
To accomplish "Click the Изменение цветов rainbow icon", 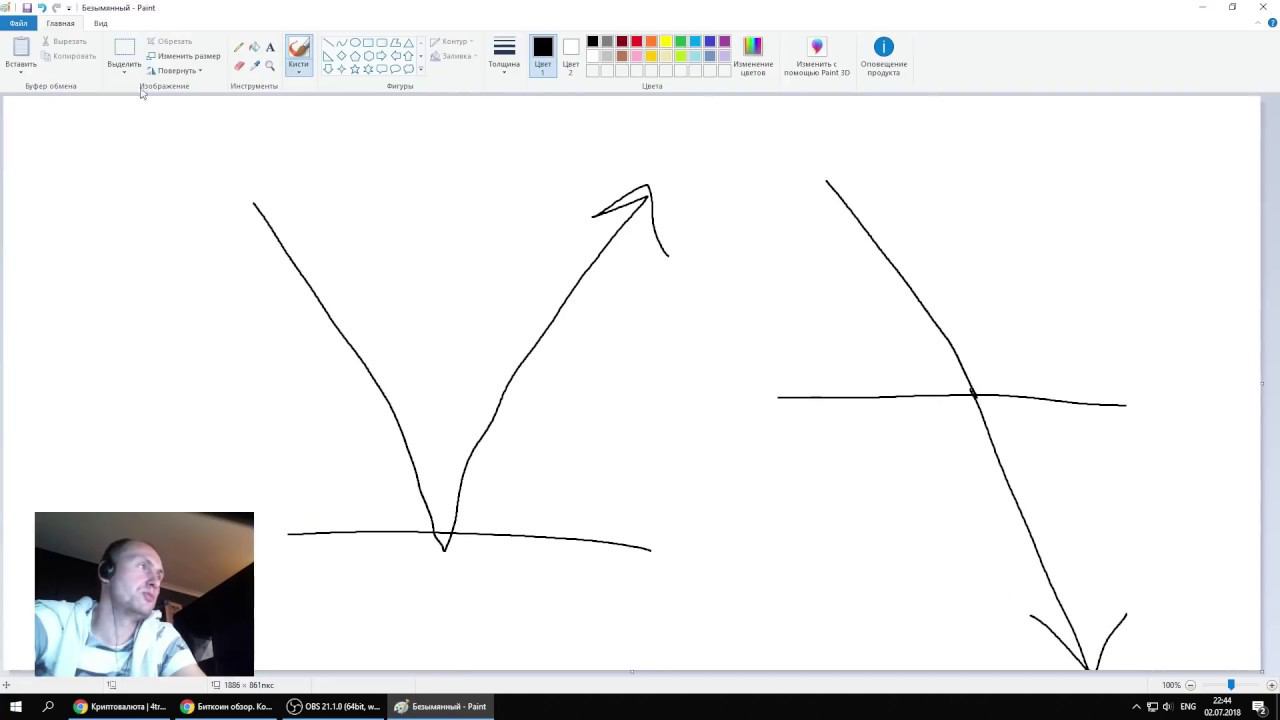I will pos(753,46).
